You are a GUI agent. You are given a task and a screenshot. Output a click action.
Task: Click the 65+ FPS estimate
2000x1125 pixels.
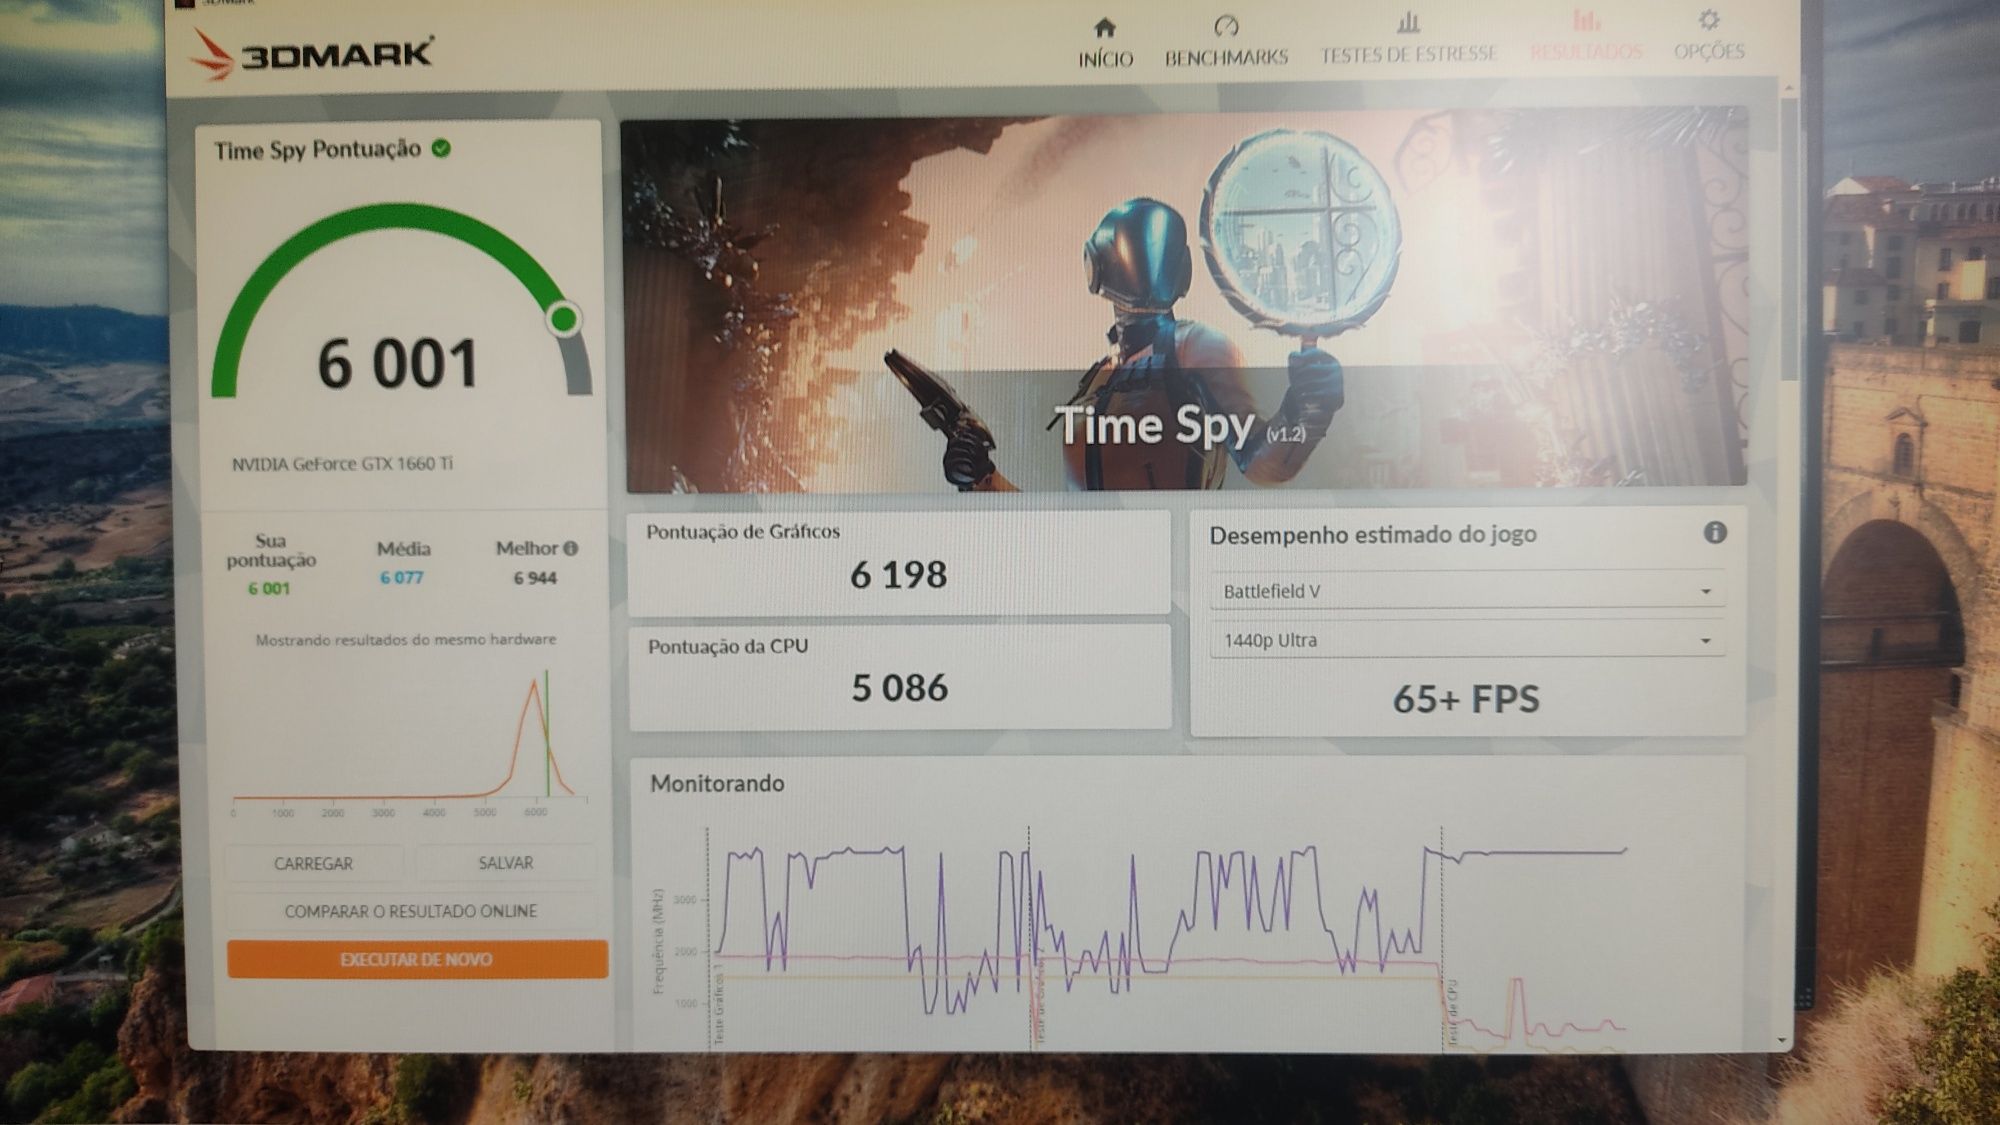[x=1466, y=699]
